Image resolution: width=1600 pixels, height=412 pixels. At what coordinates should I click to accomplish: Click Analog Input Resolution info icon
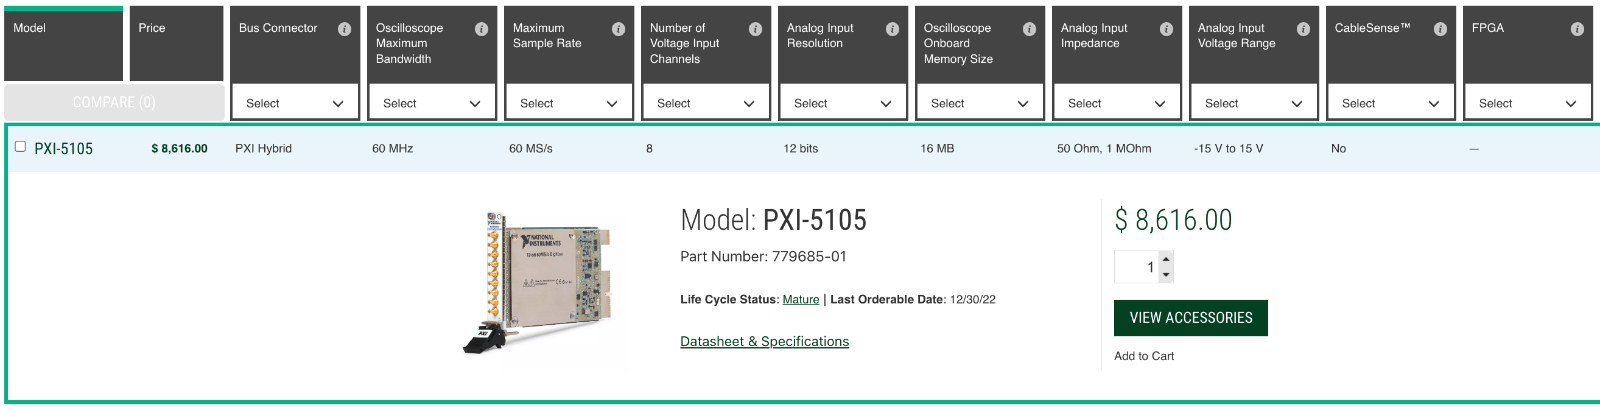(x=892, y=29)
